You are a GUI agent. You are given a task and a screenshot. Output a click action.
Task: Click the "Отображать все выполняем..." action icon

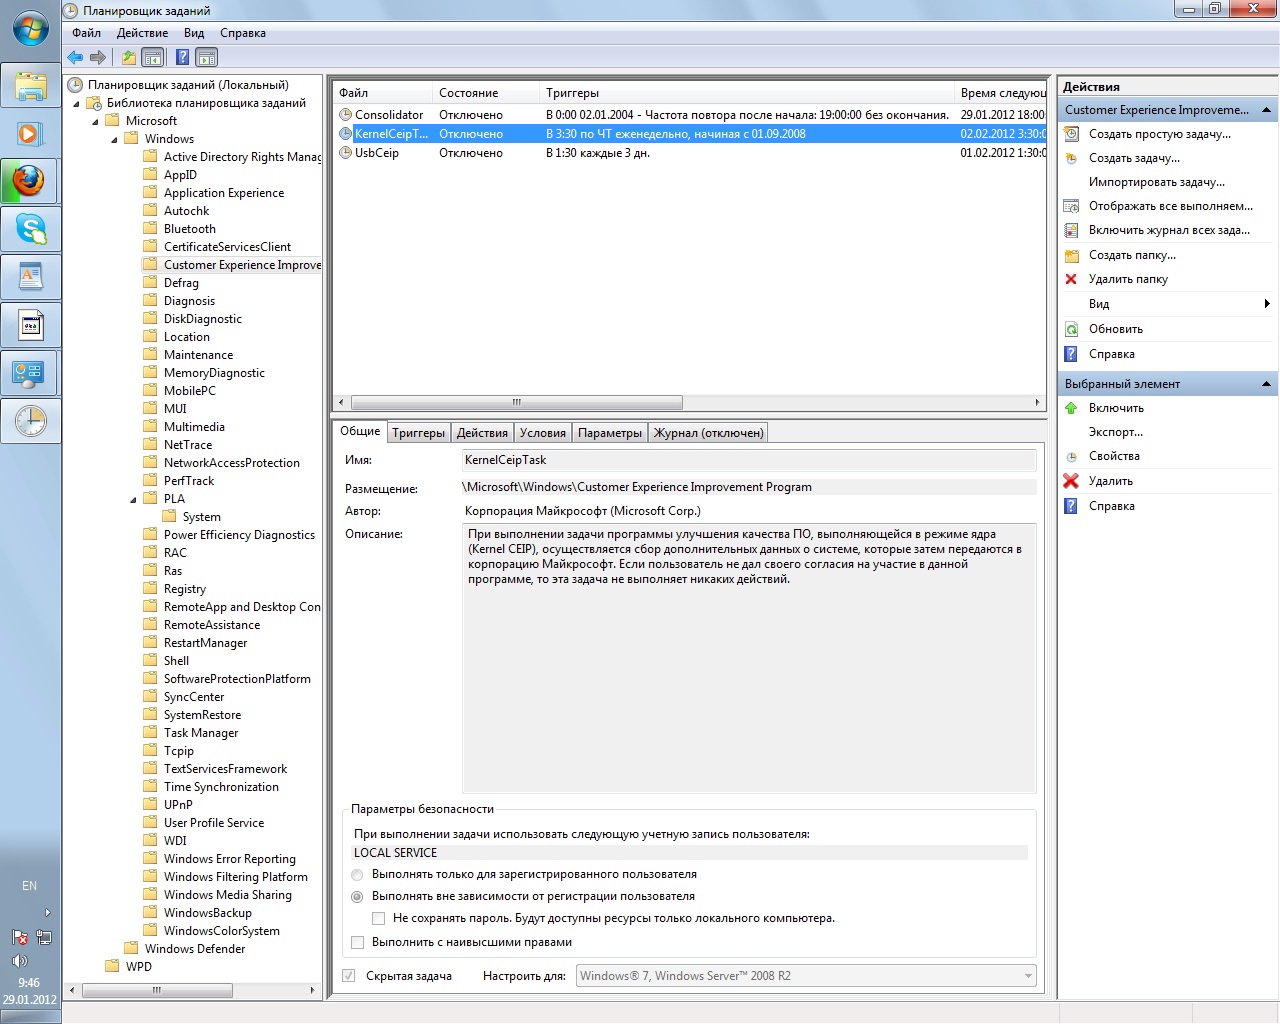pos(1071,206)
